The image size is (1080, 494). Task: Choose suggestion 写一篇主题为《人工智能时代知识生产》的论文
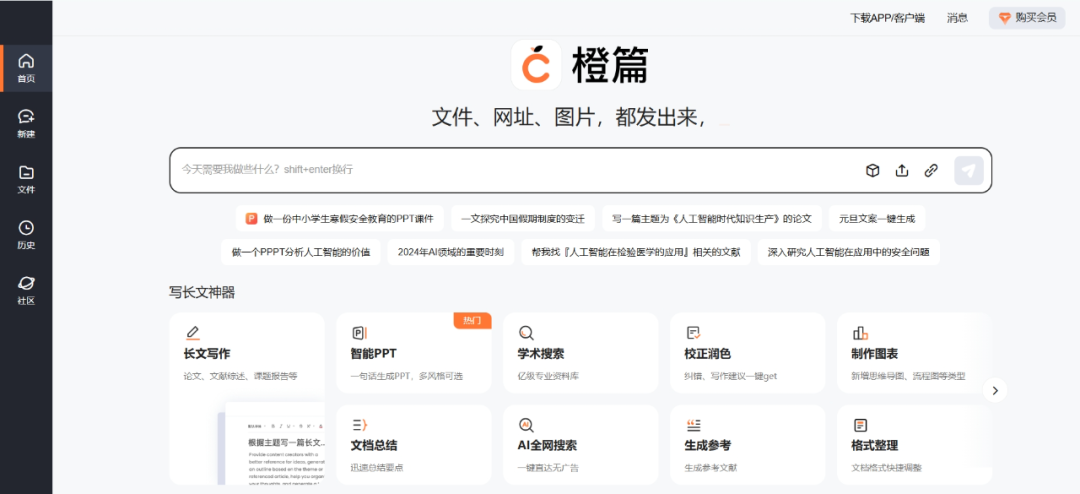point(712,218)
